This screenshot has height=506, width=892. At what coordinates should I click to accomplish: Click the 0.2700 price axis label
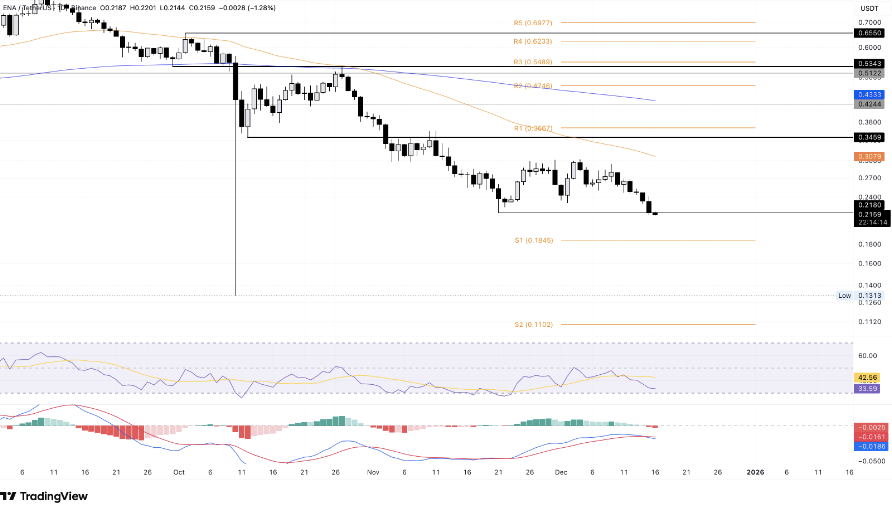[870, 178]
